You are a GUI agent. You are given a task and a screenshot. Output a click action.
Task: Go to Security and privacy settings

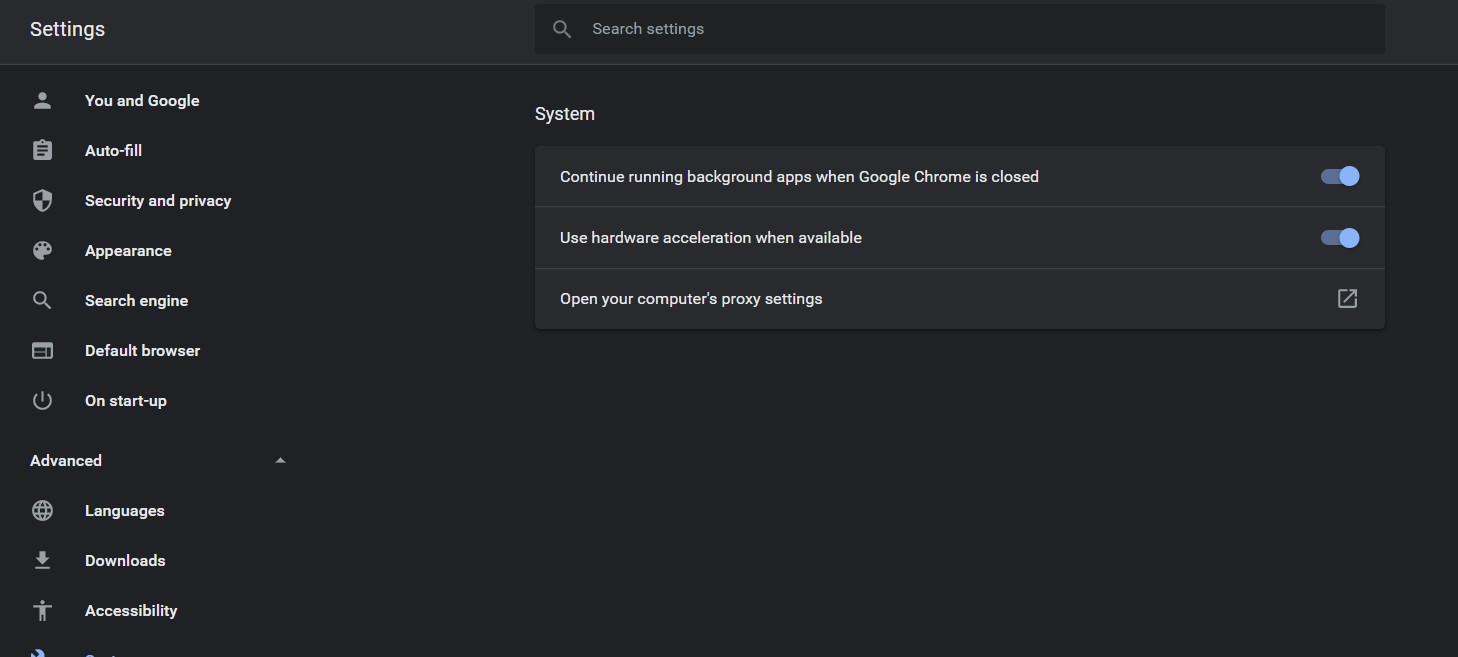(158, 201)
